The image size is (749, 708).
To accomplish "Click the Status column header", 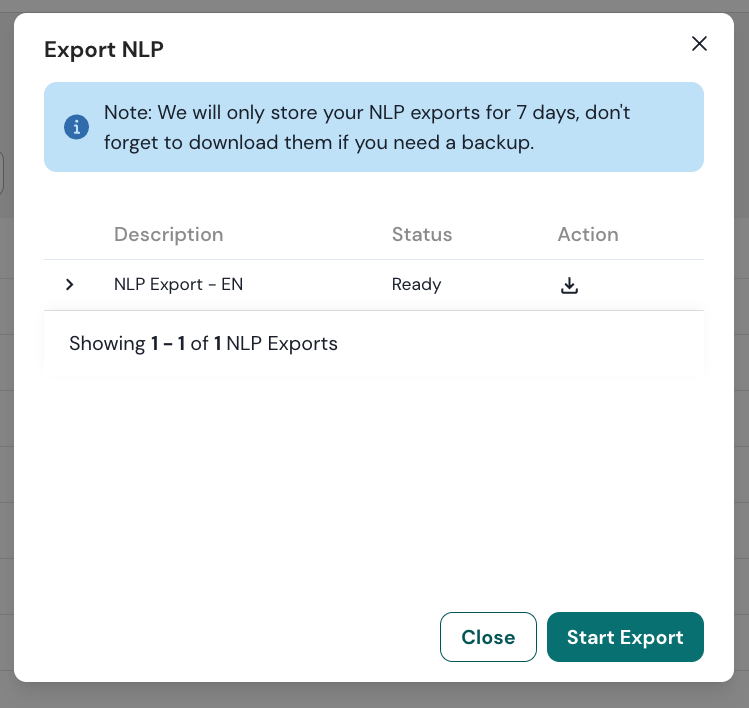I will 421,235.
